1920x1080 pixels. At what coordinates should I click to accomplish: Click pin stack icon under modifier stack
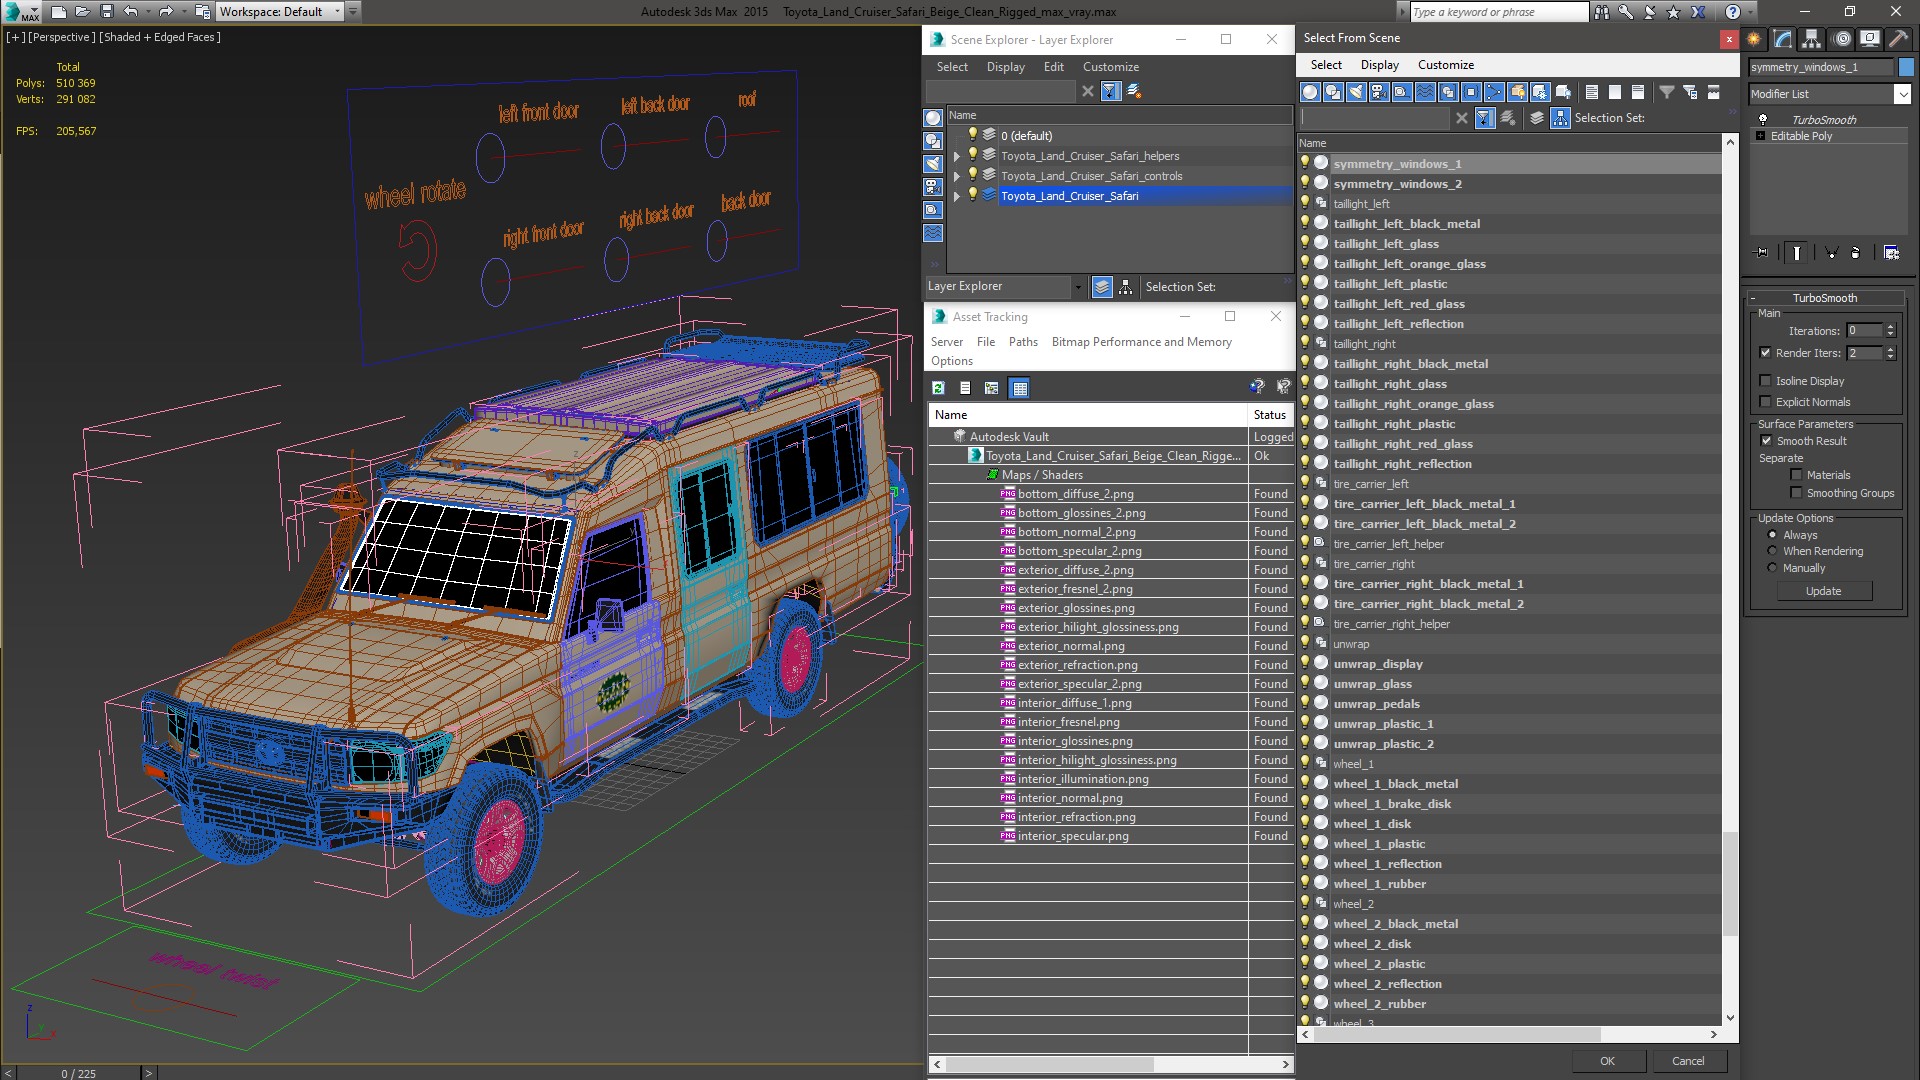click(1762, 253)
